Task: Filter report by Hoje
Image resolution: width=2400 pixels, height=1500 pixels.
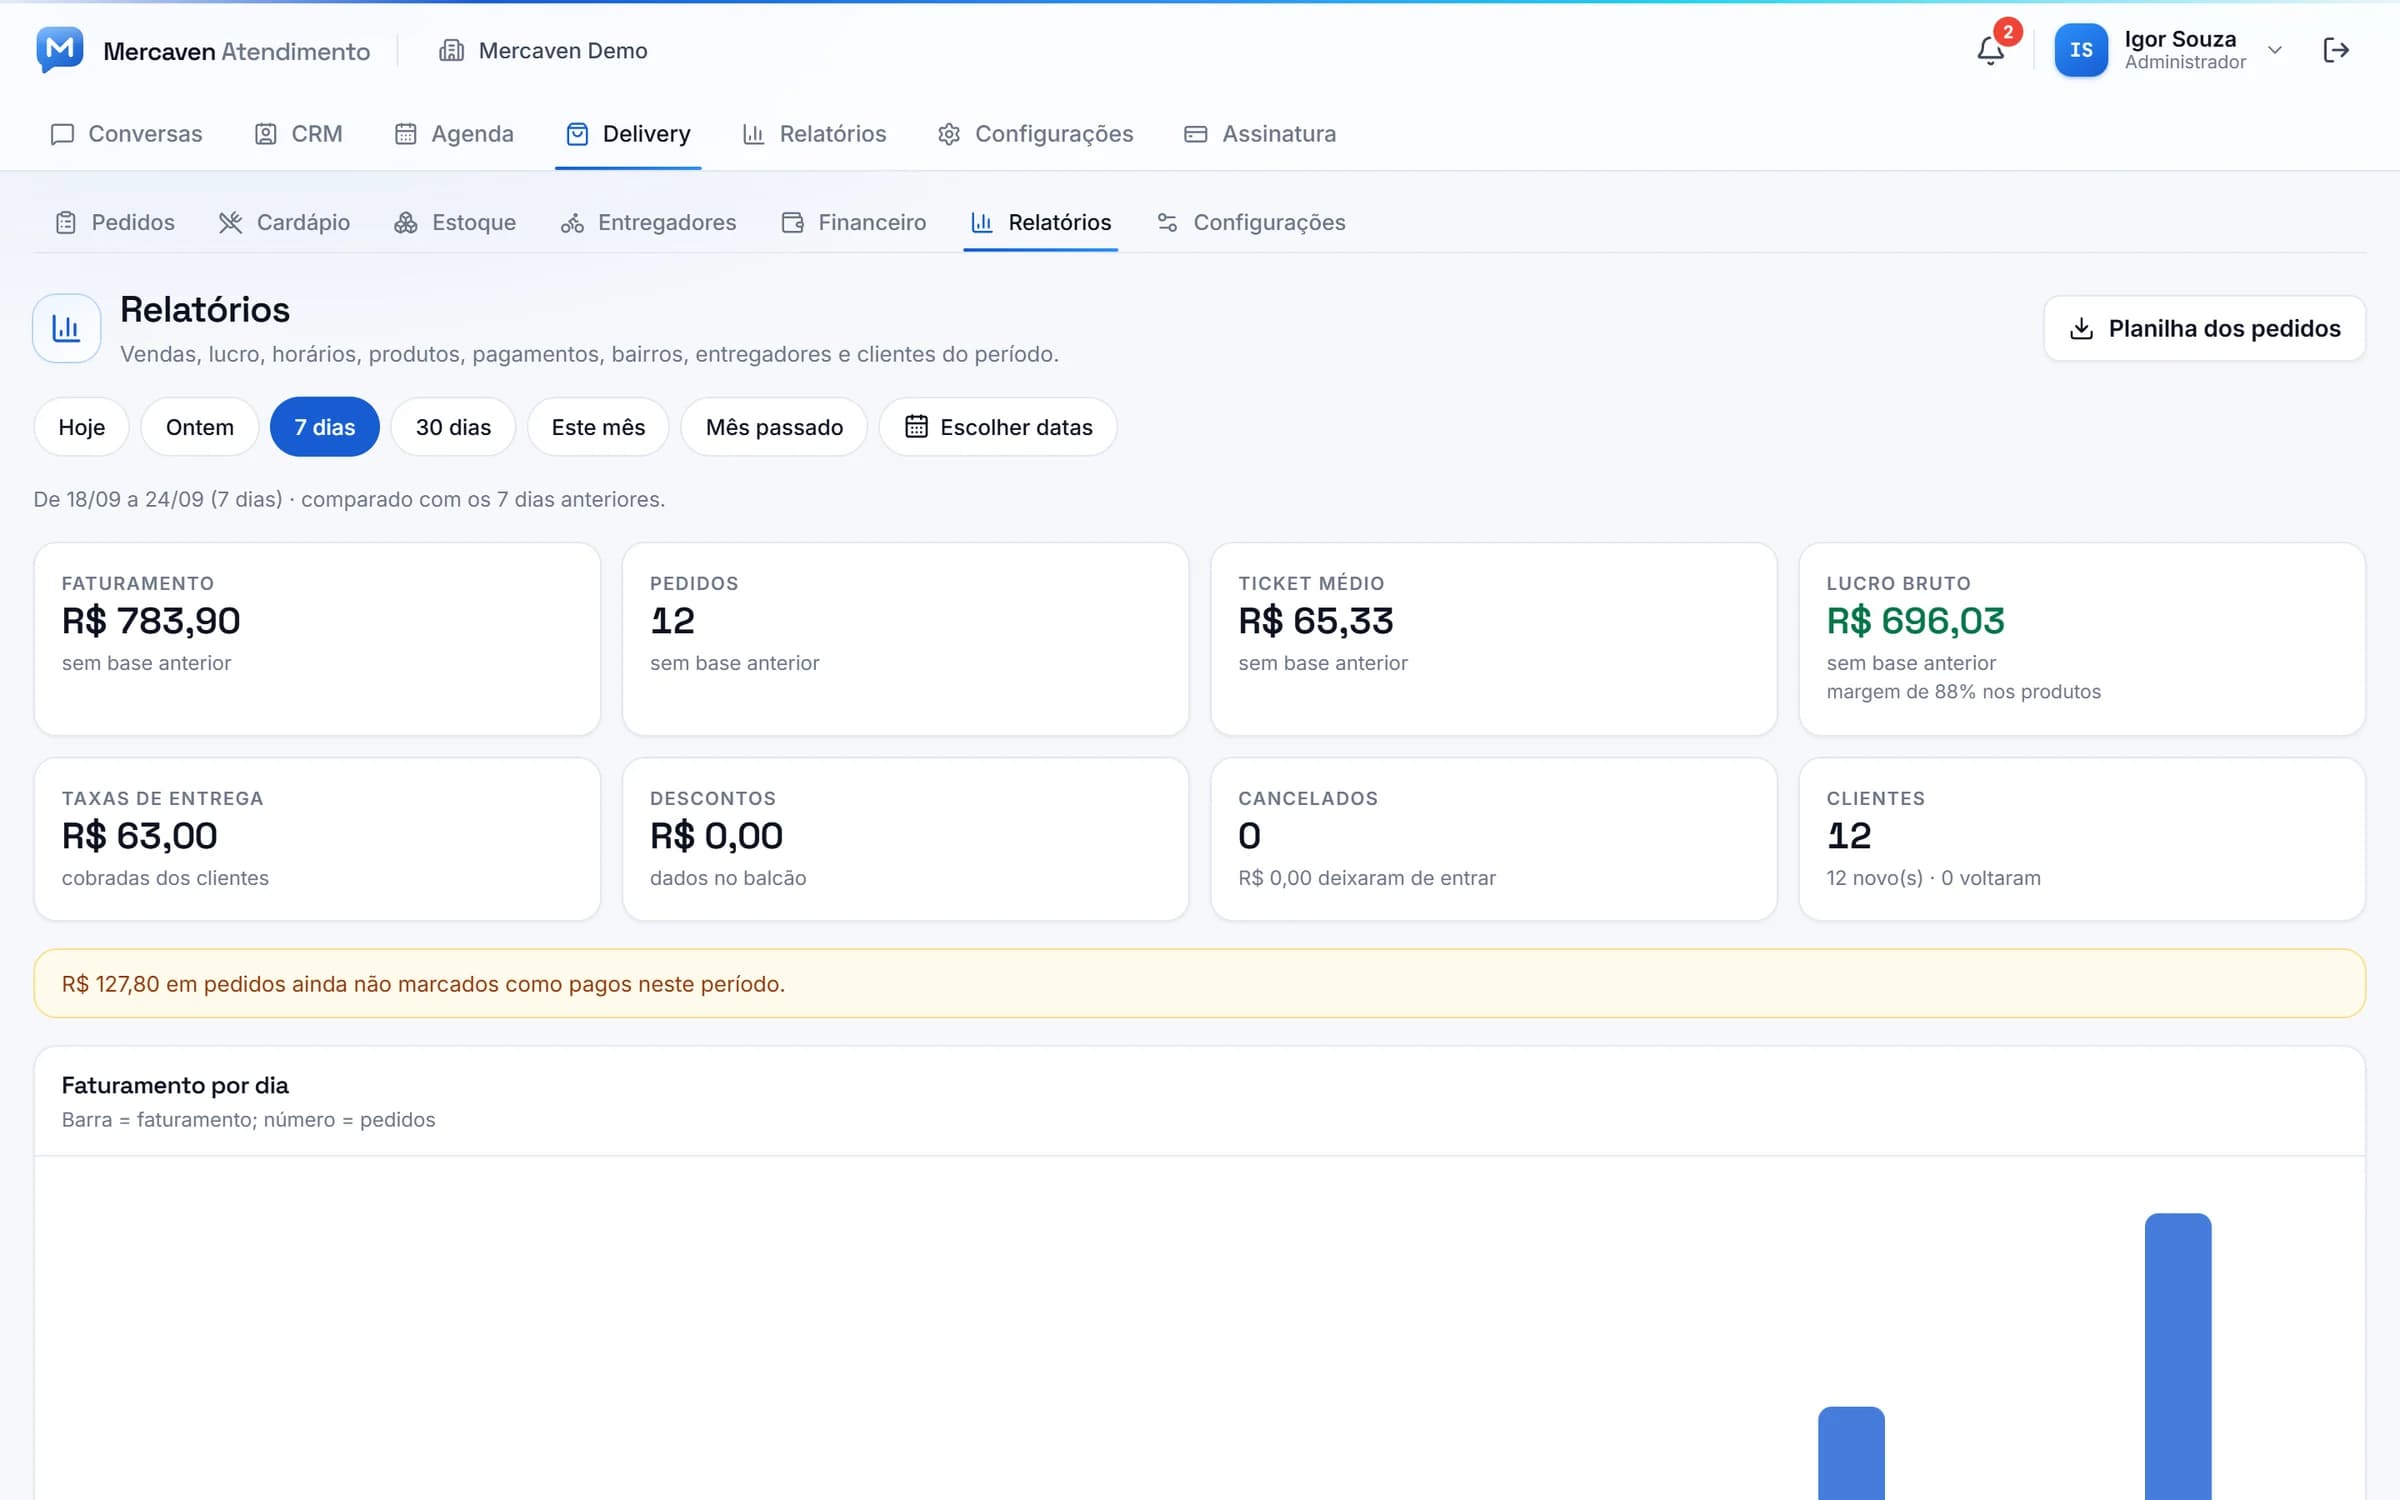Action: point(81,427)
